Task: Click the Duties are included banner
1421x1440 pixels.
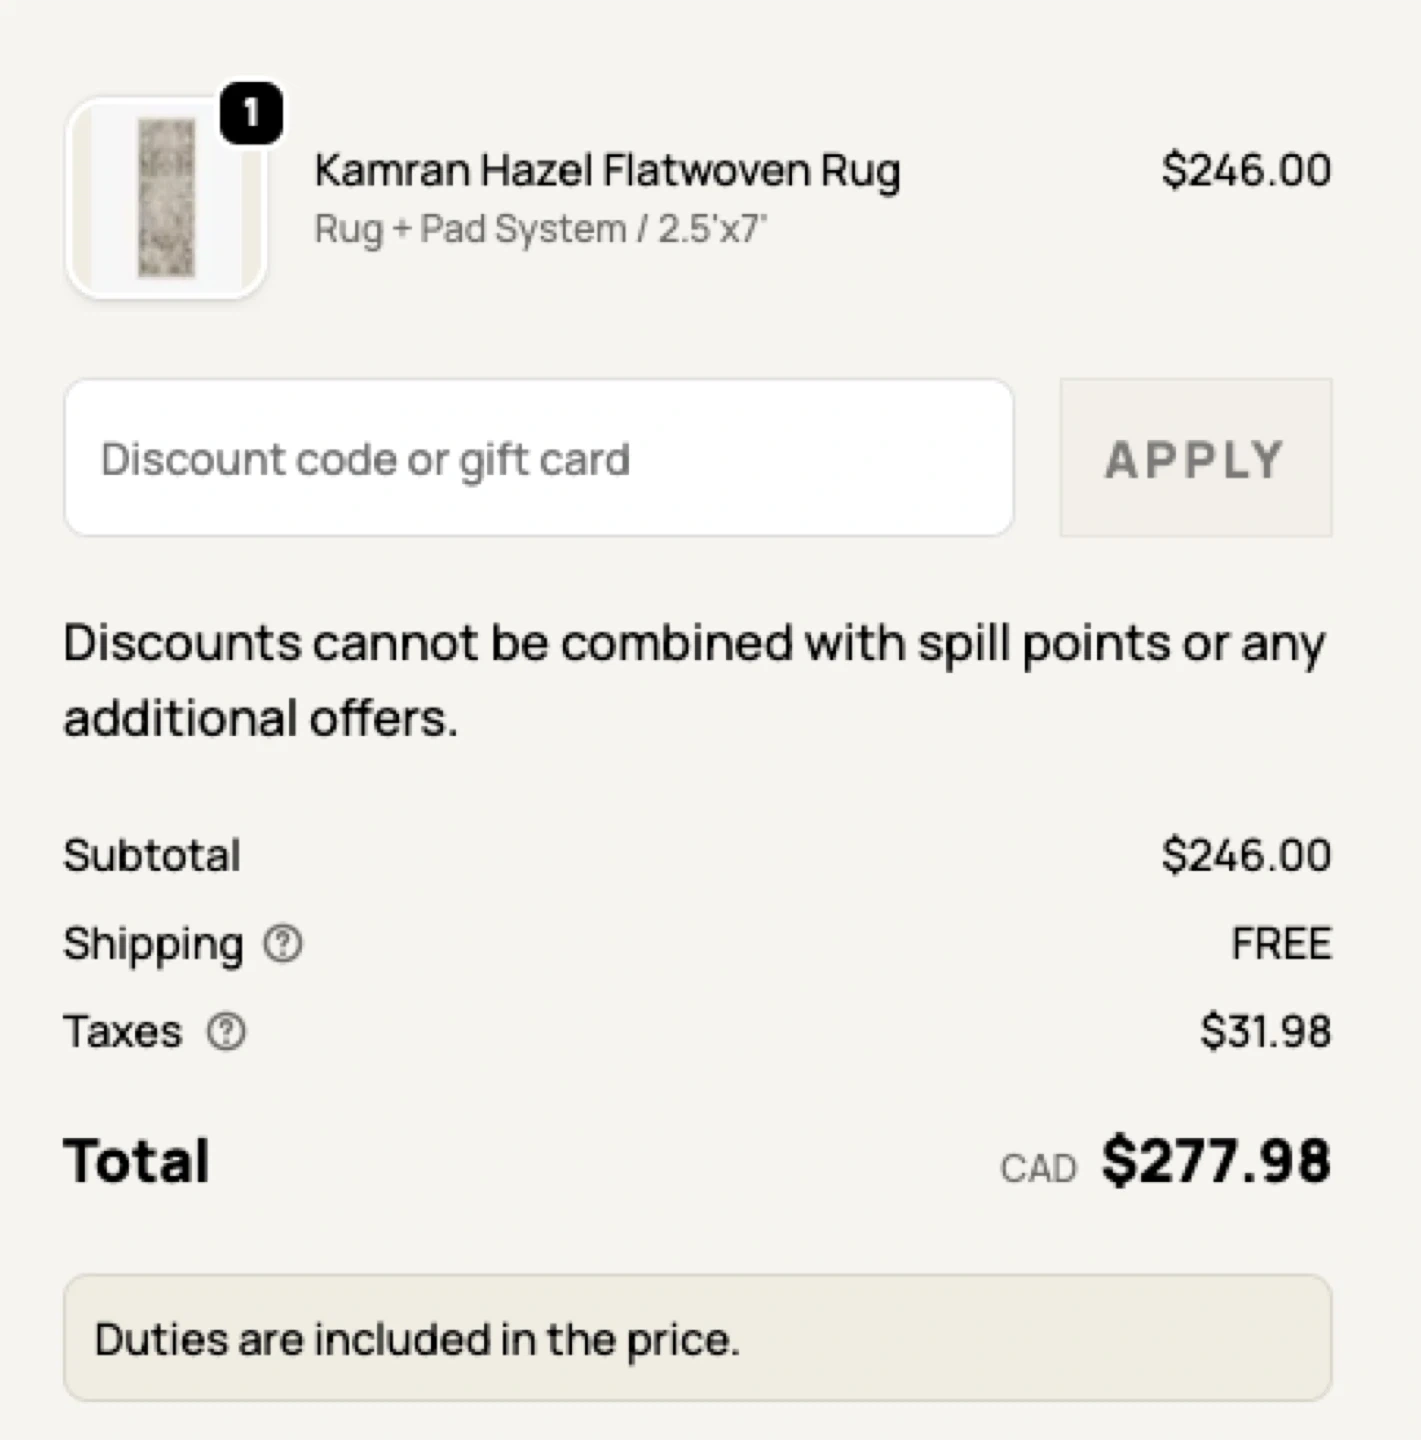Action: pyautogui.click(x=697, y=1338)
